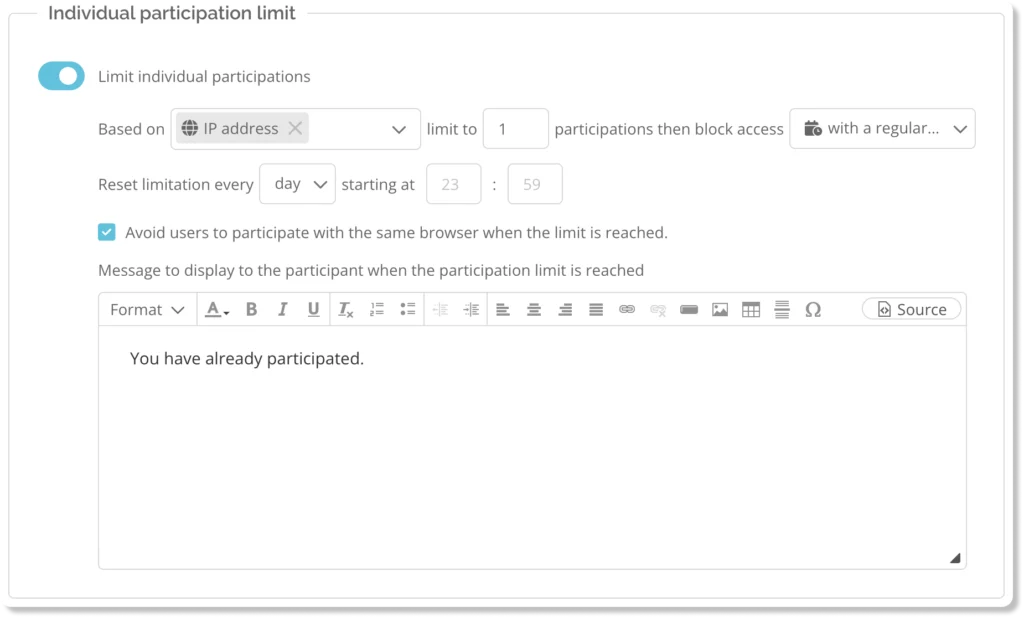Insert a numbered list
This screenshot has width=1024, height=618.
[x=377, y=310]
